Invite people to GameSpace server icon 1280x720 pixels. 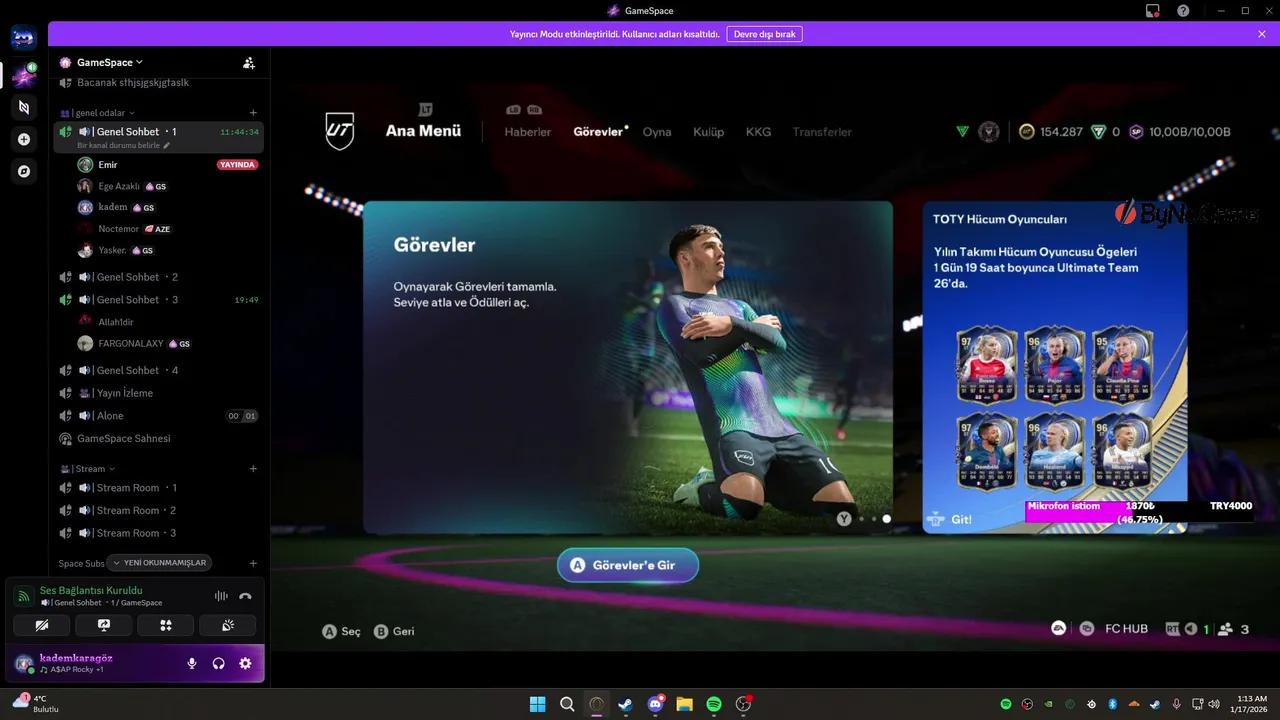(249, 62)
